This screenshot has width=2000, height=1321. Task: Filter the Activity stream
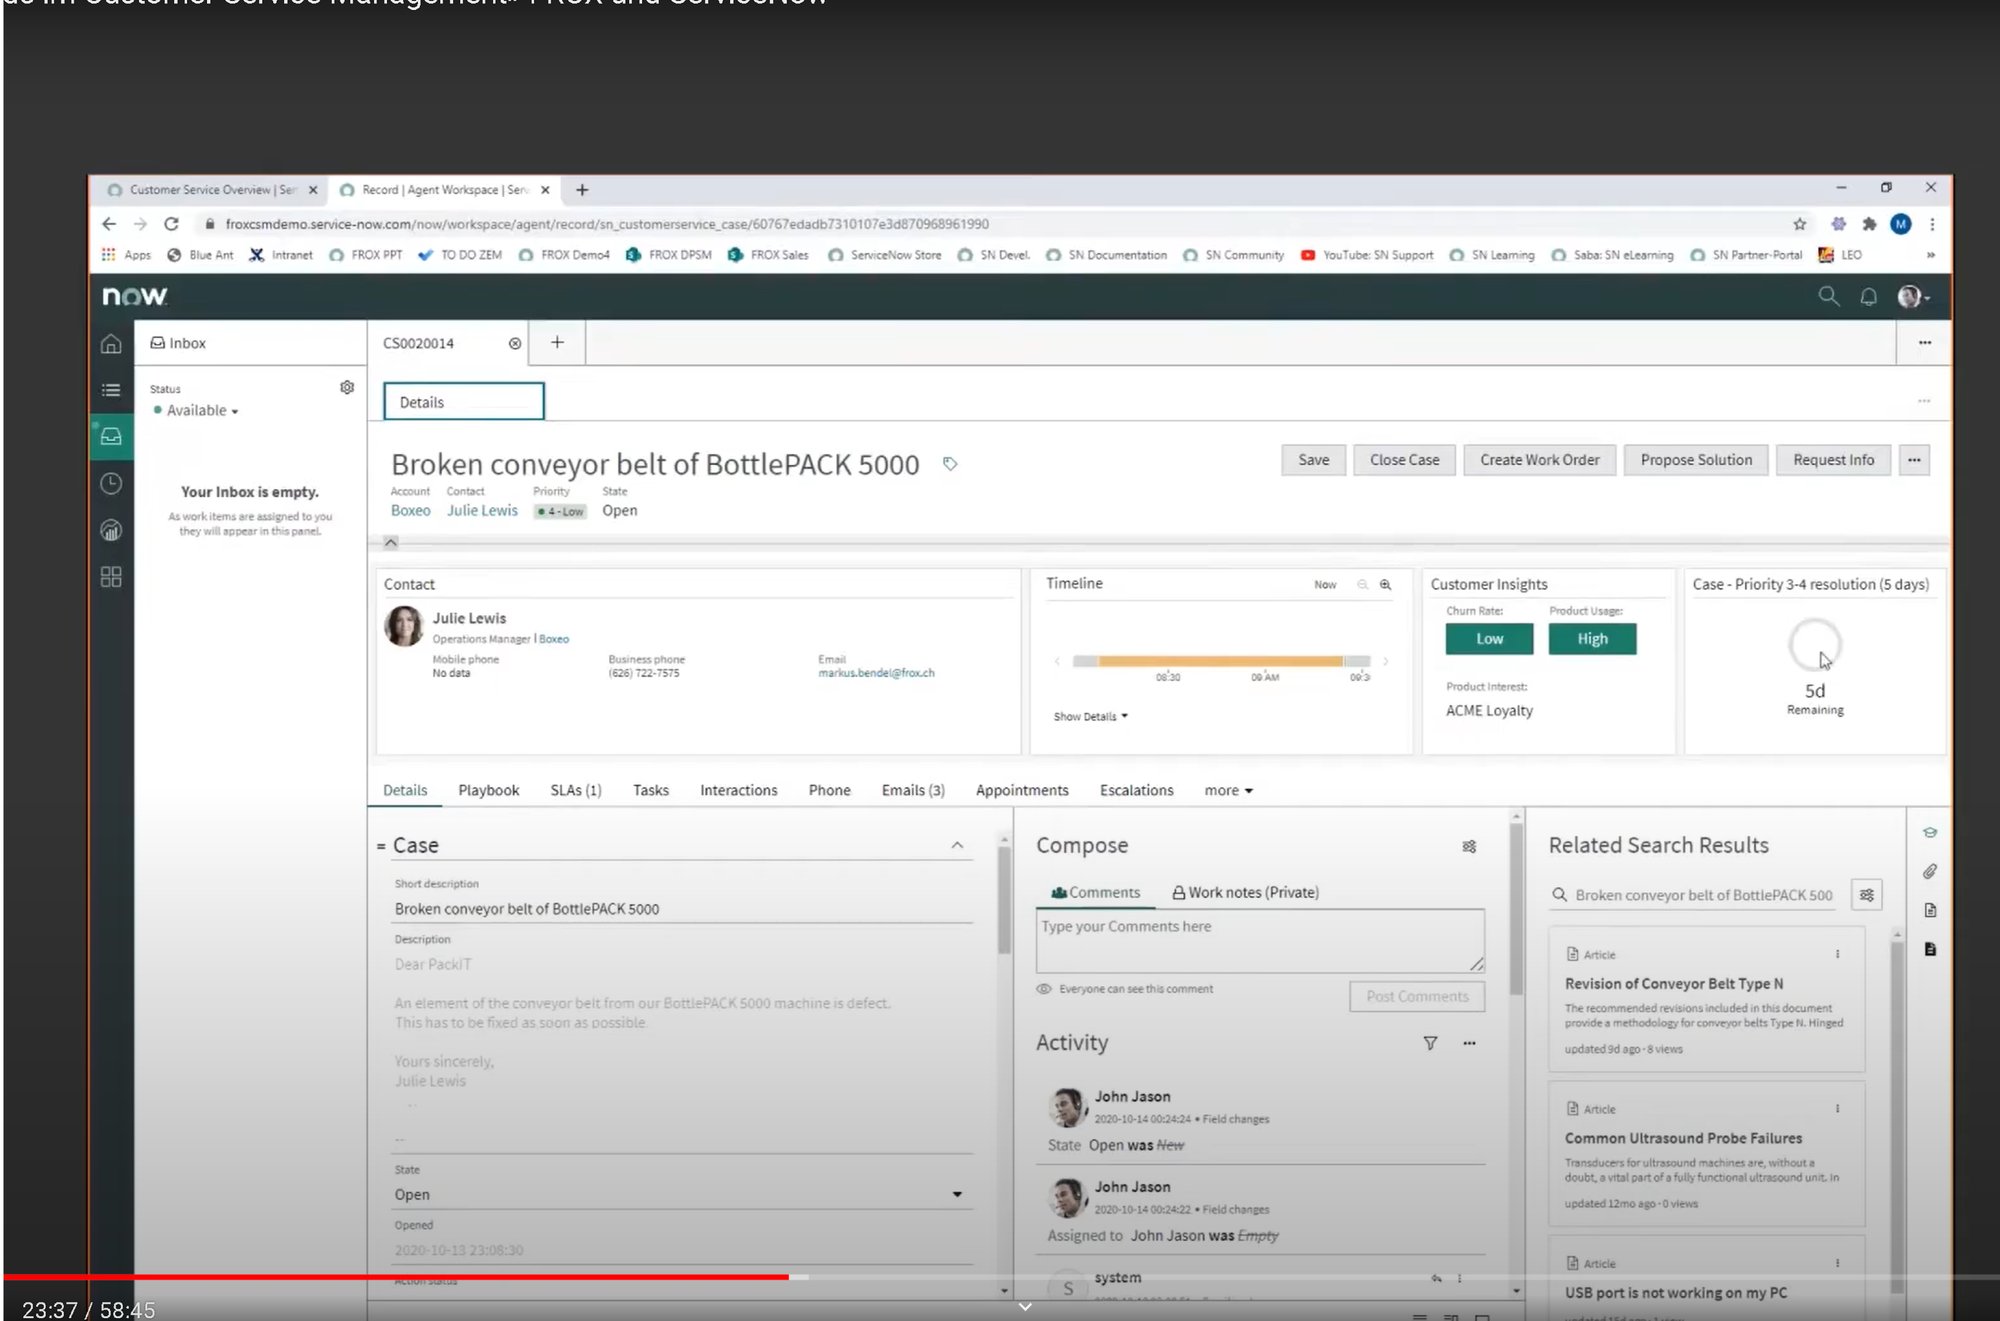point(1430,1043)
